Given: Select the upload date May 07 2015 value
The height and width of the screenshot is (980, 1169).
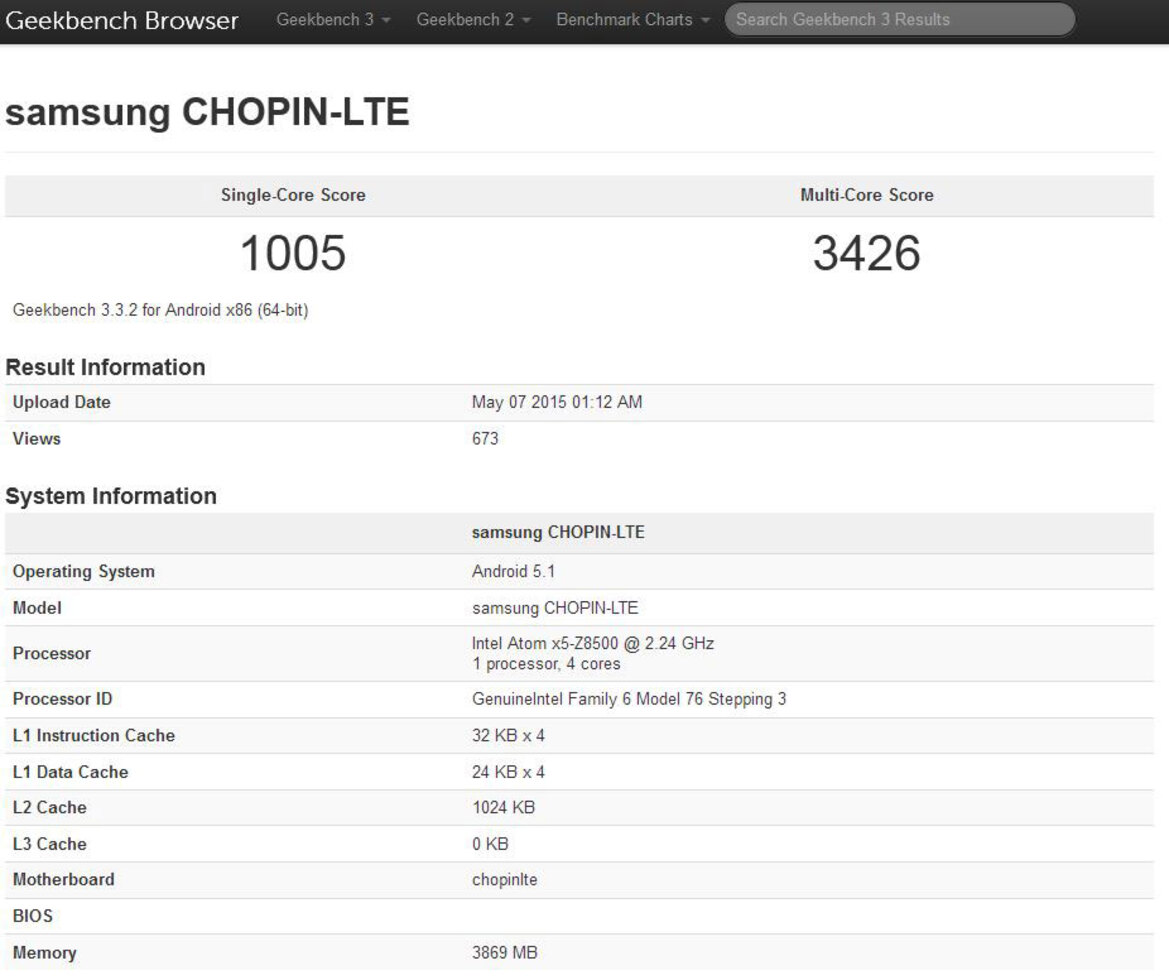Looking at the screenshot, I should [557, 403].
